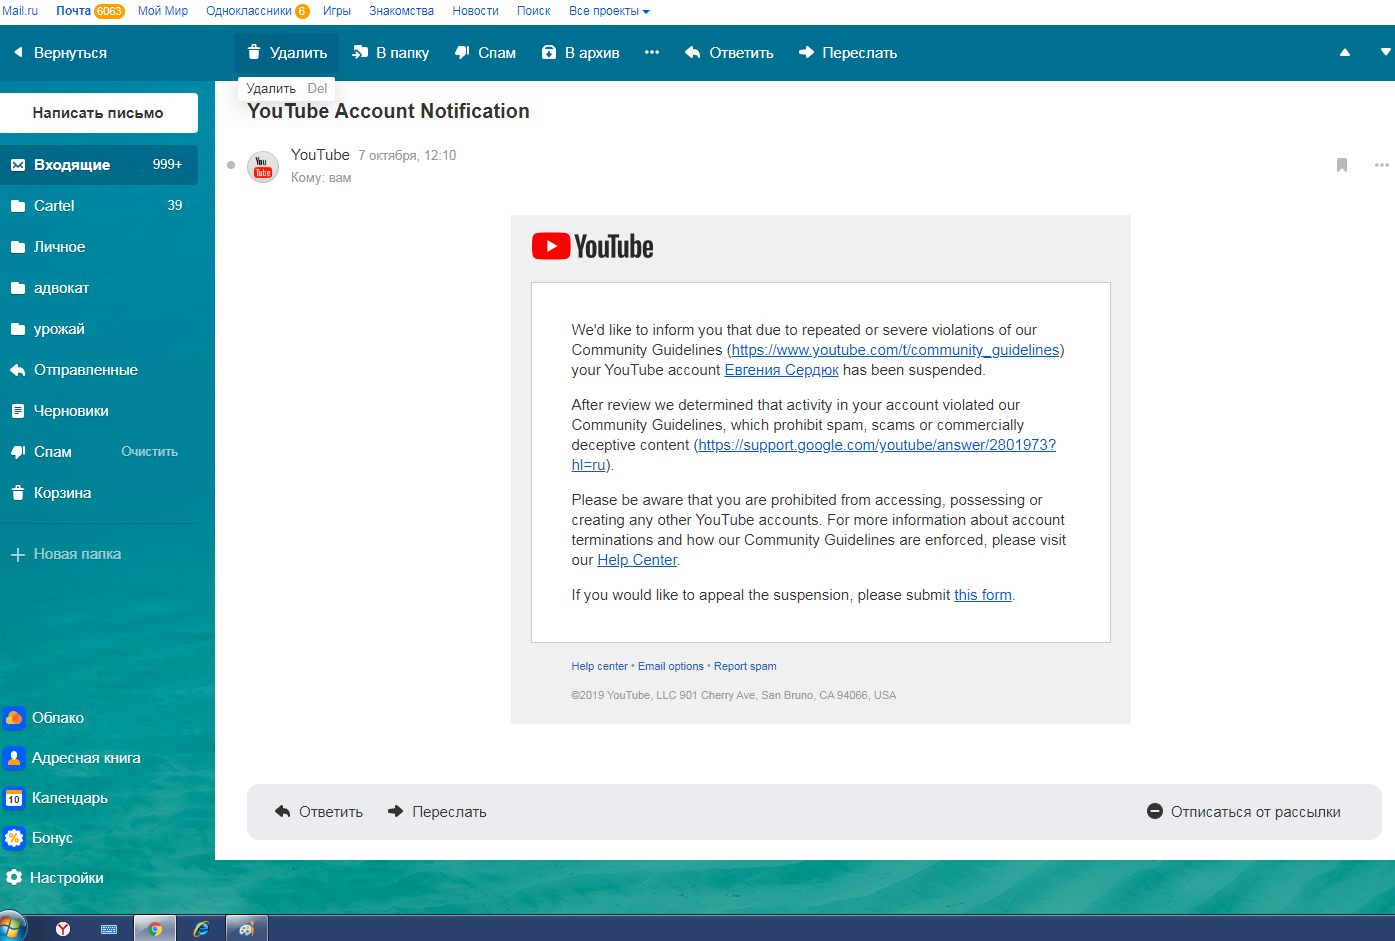The width and height of the screenshot is (1395, 941).
Task: Toggle the unread dot next to the YouTube sender
Action: pyautogui.click(x=231, y=165)
